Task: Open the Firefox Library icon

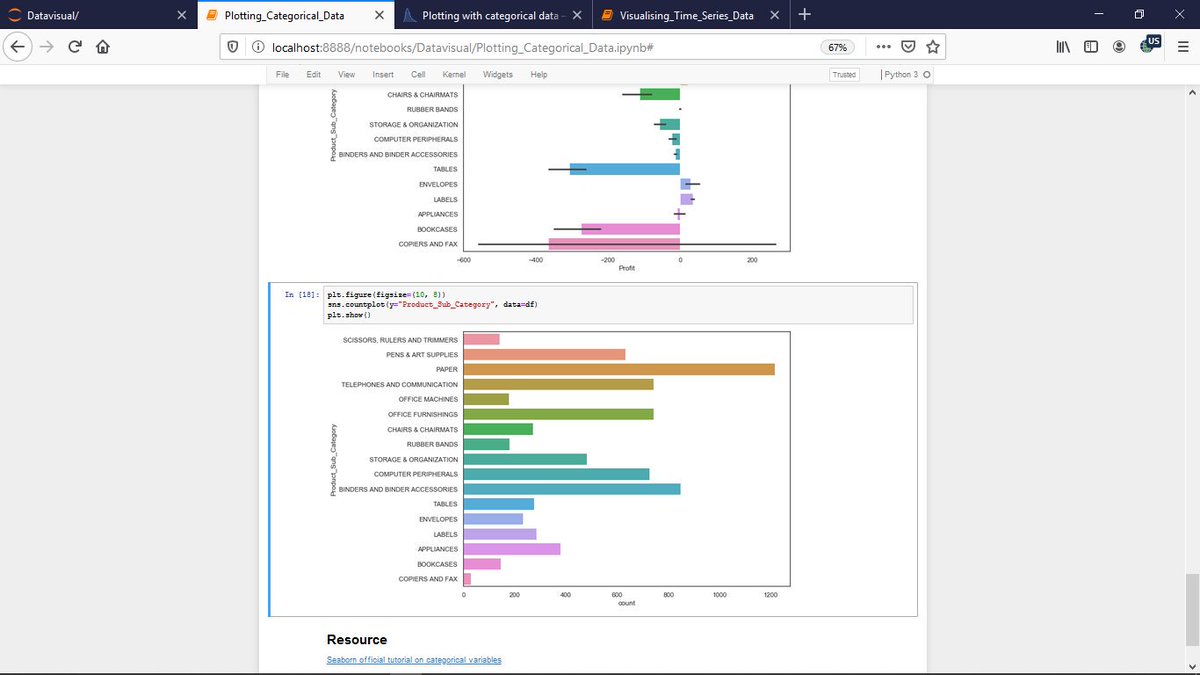Action: tap(1063, 46)
